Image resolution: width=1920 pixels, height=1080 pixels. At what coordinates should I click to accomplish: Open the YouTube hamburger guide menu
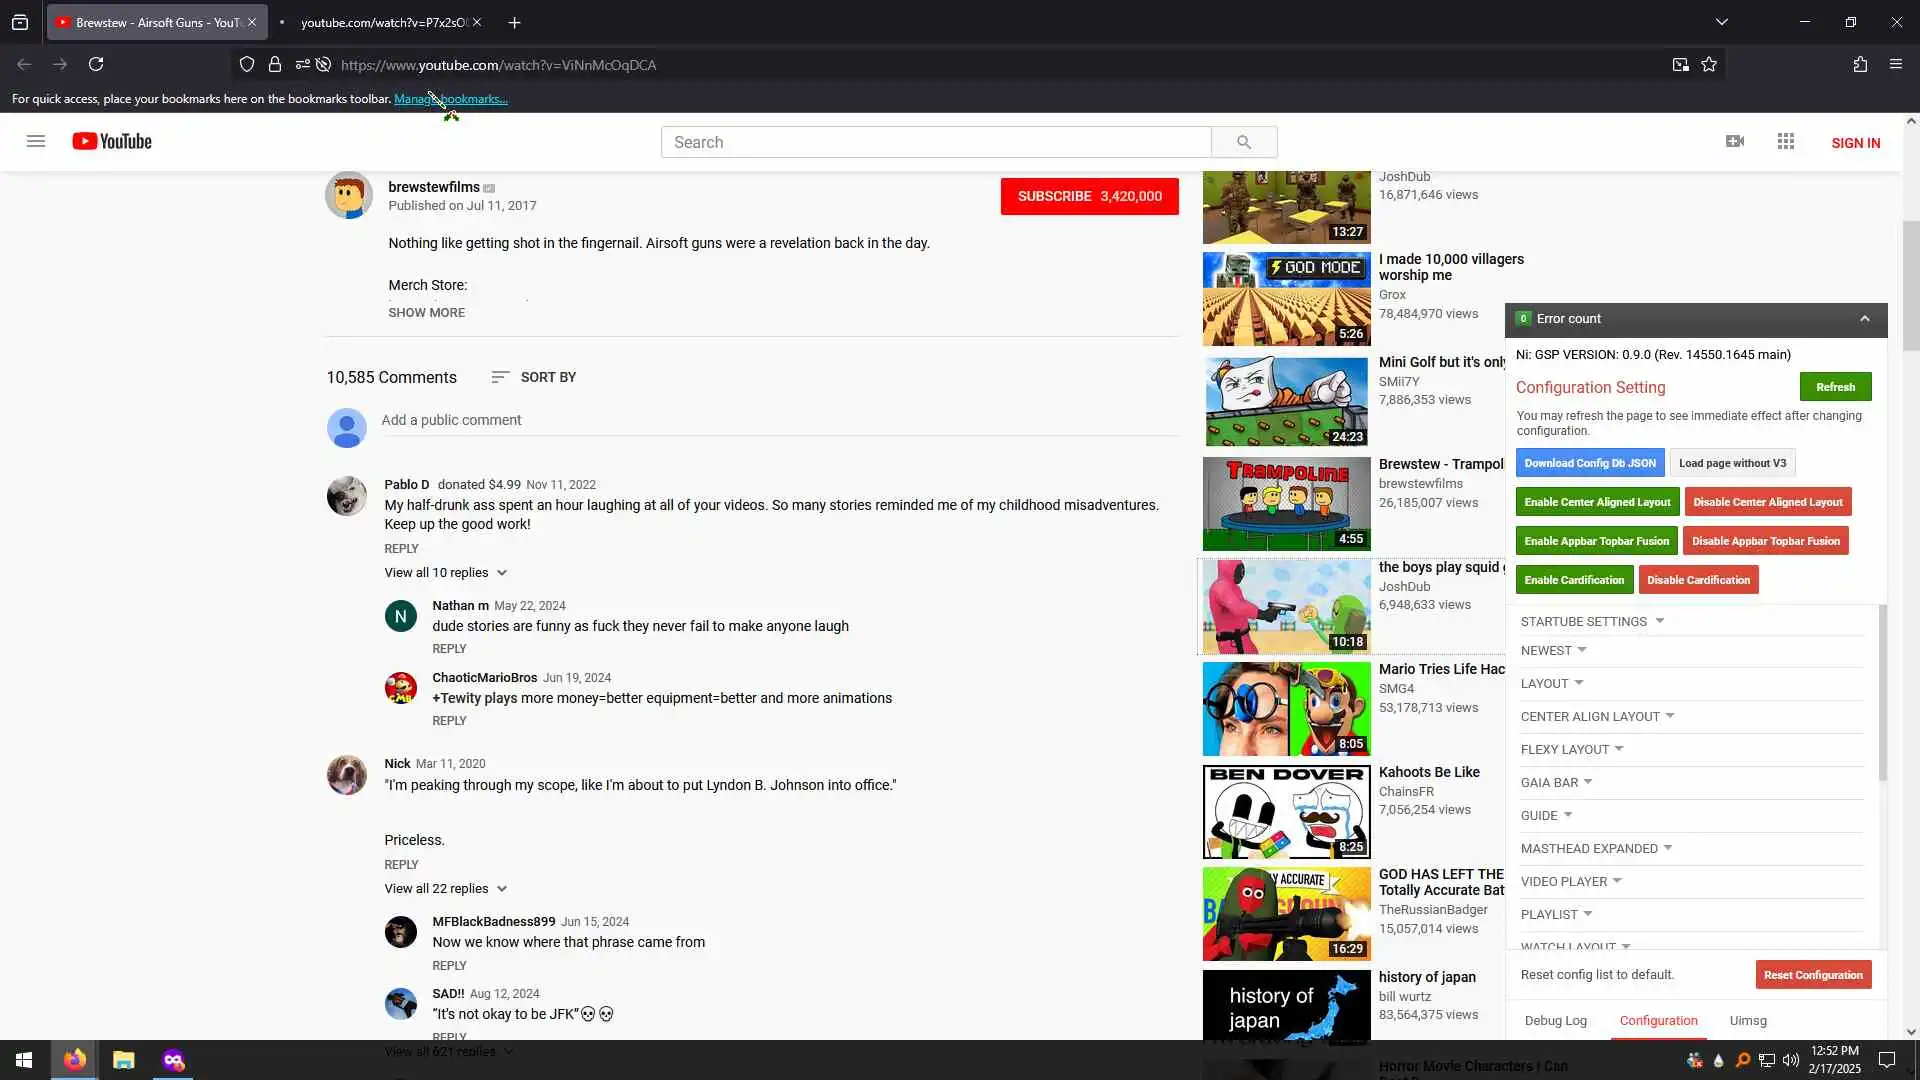click(x=36, y=141)
